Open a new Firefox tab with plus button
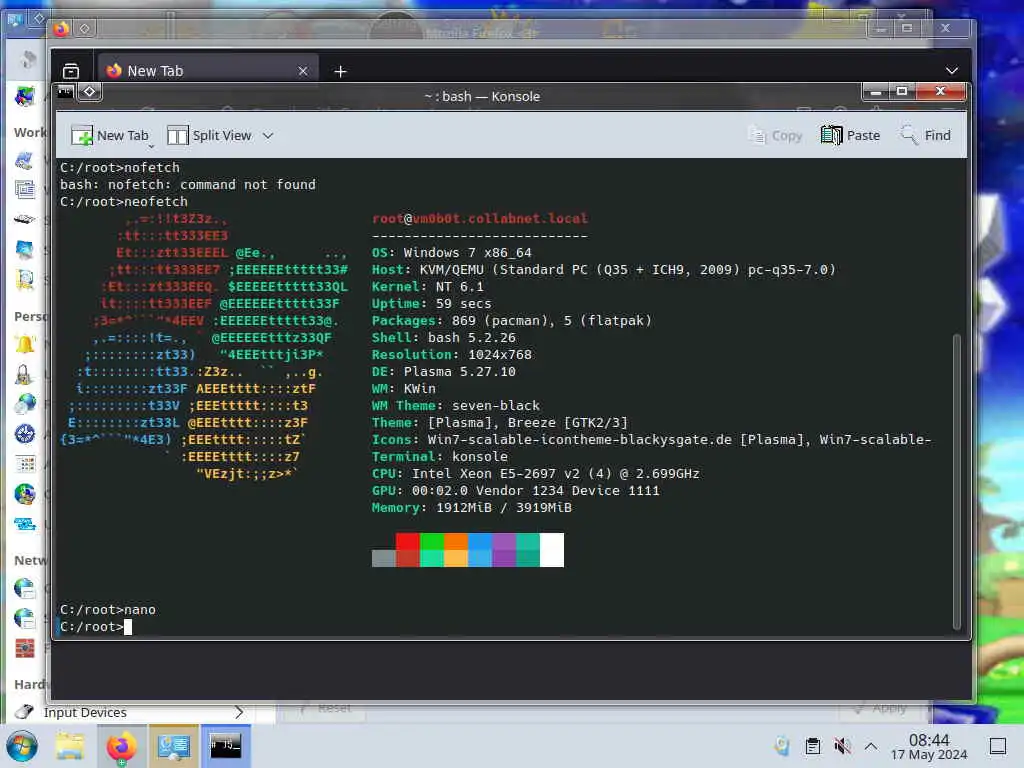The image size is (1024, 768). click(340, 71)
